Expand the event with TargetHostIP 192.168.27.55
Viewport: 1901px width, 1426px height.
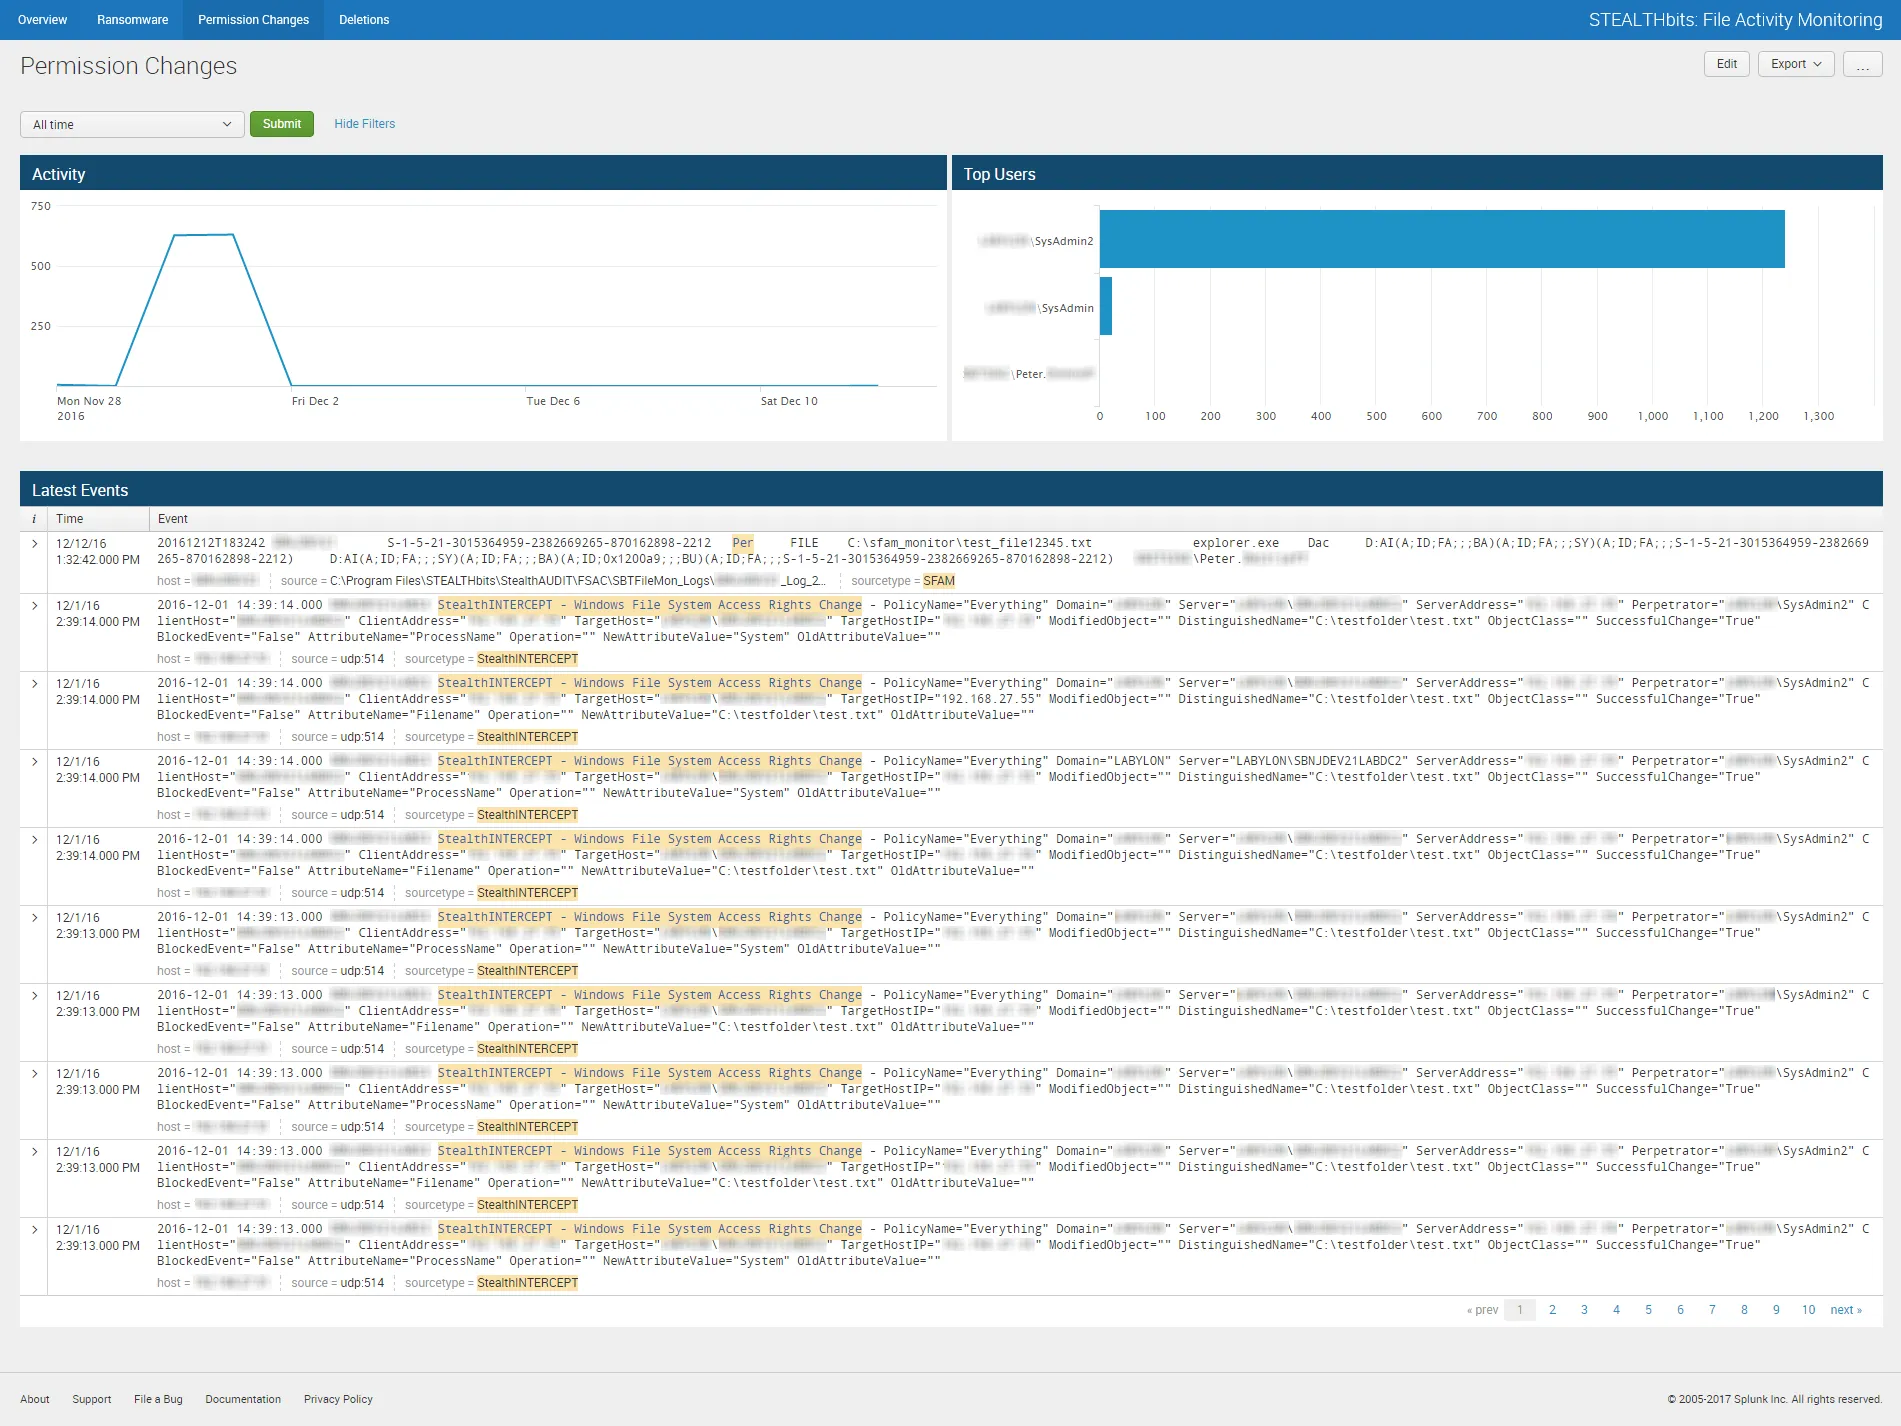point(34,684)
